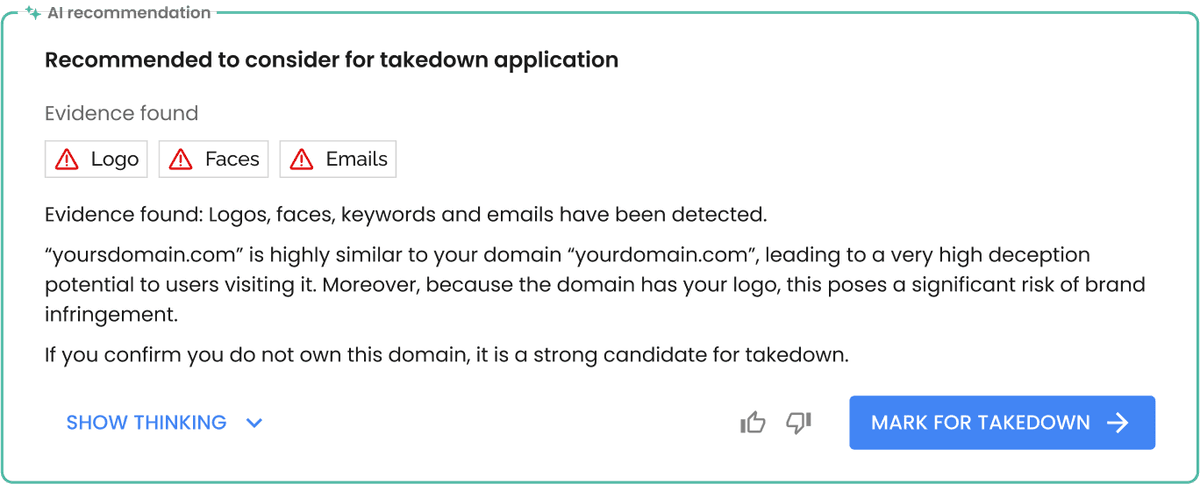Click the 'brand infringement' paragraph text
This screenshot has width=1200, height=484.
coord(594,285)
